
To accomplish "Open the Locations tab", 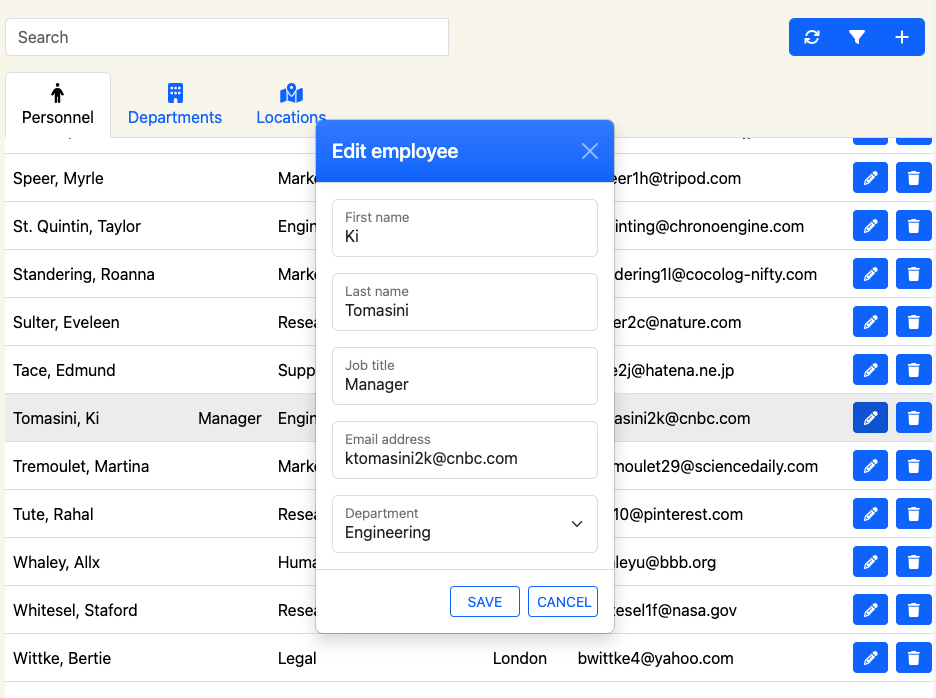I will (291, 105).
